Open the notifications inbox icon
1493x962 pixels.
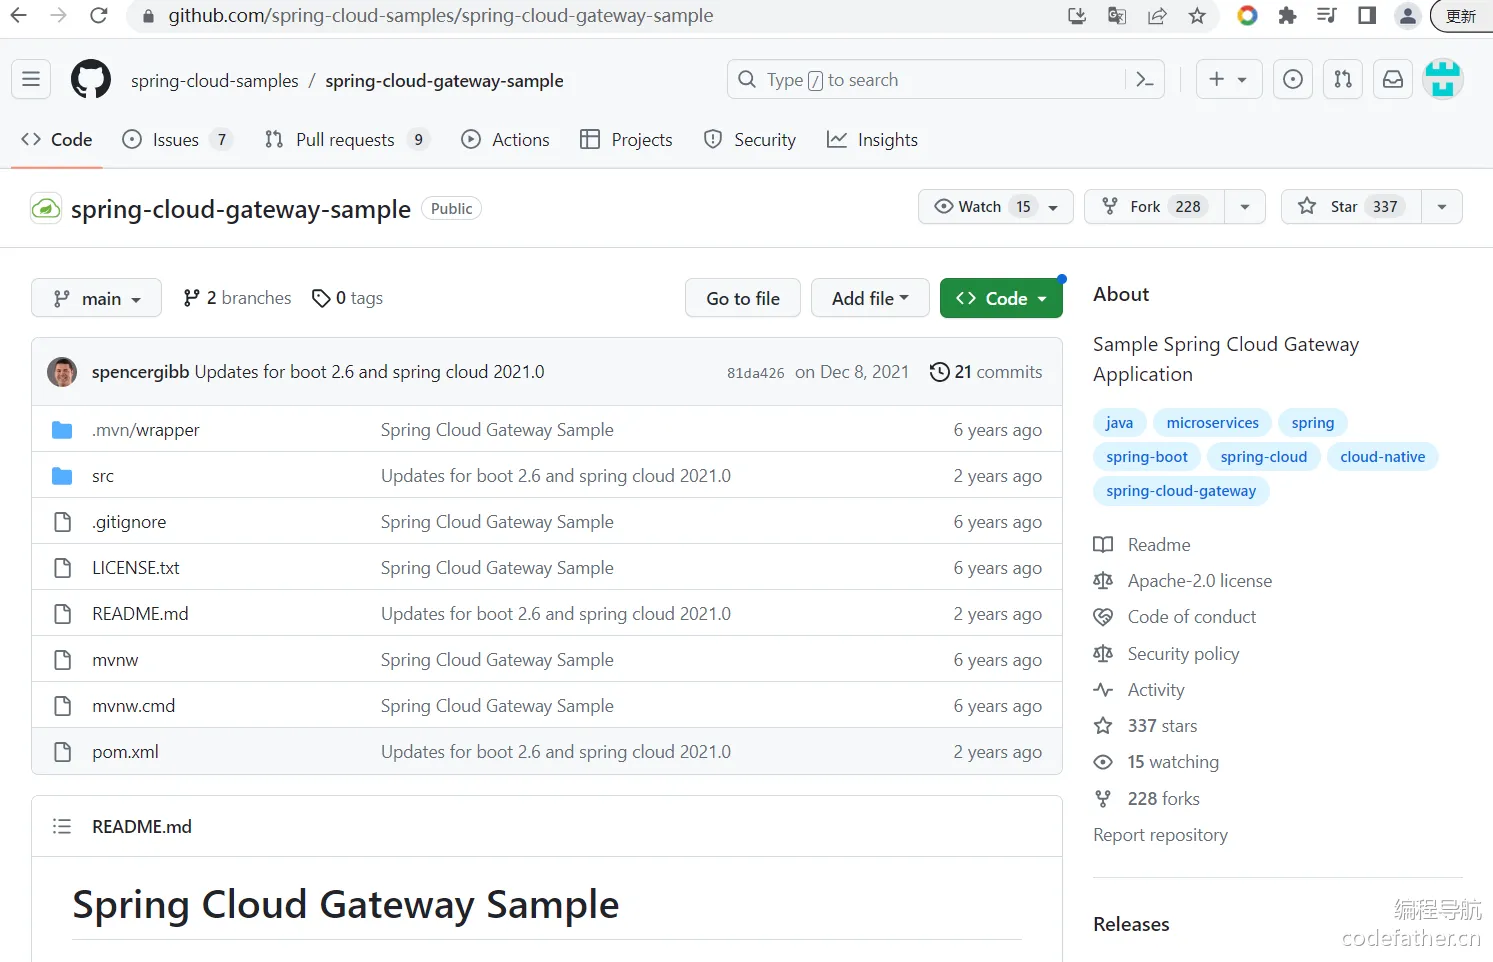(x=1393, y=80)
